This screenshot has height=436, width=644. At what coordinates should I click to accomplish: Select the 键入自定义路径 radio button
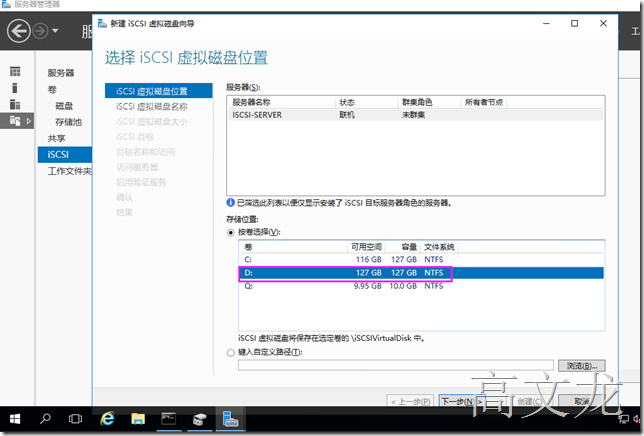coord(231,353)
